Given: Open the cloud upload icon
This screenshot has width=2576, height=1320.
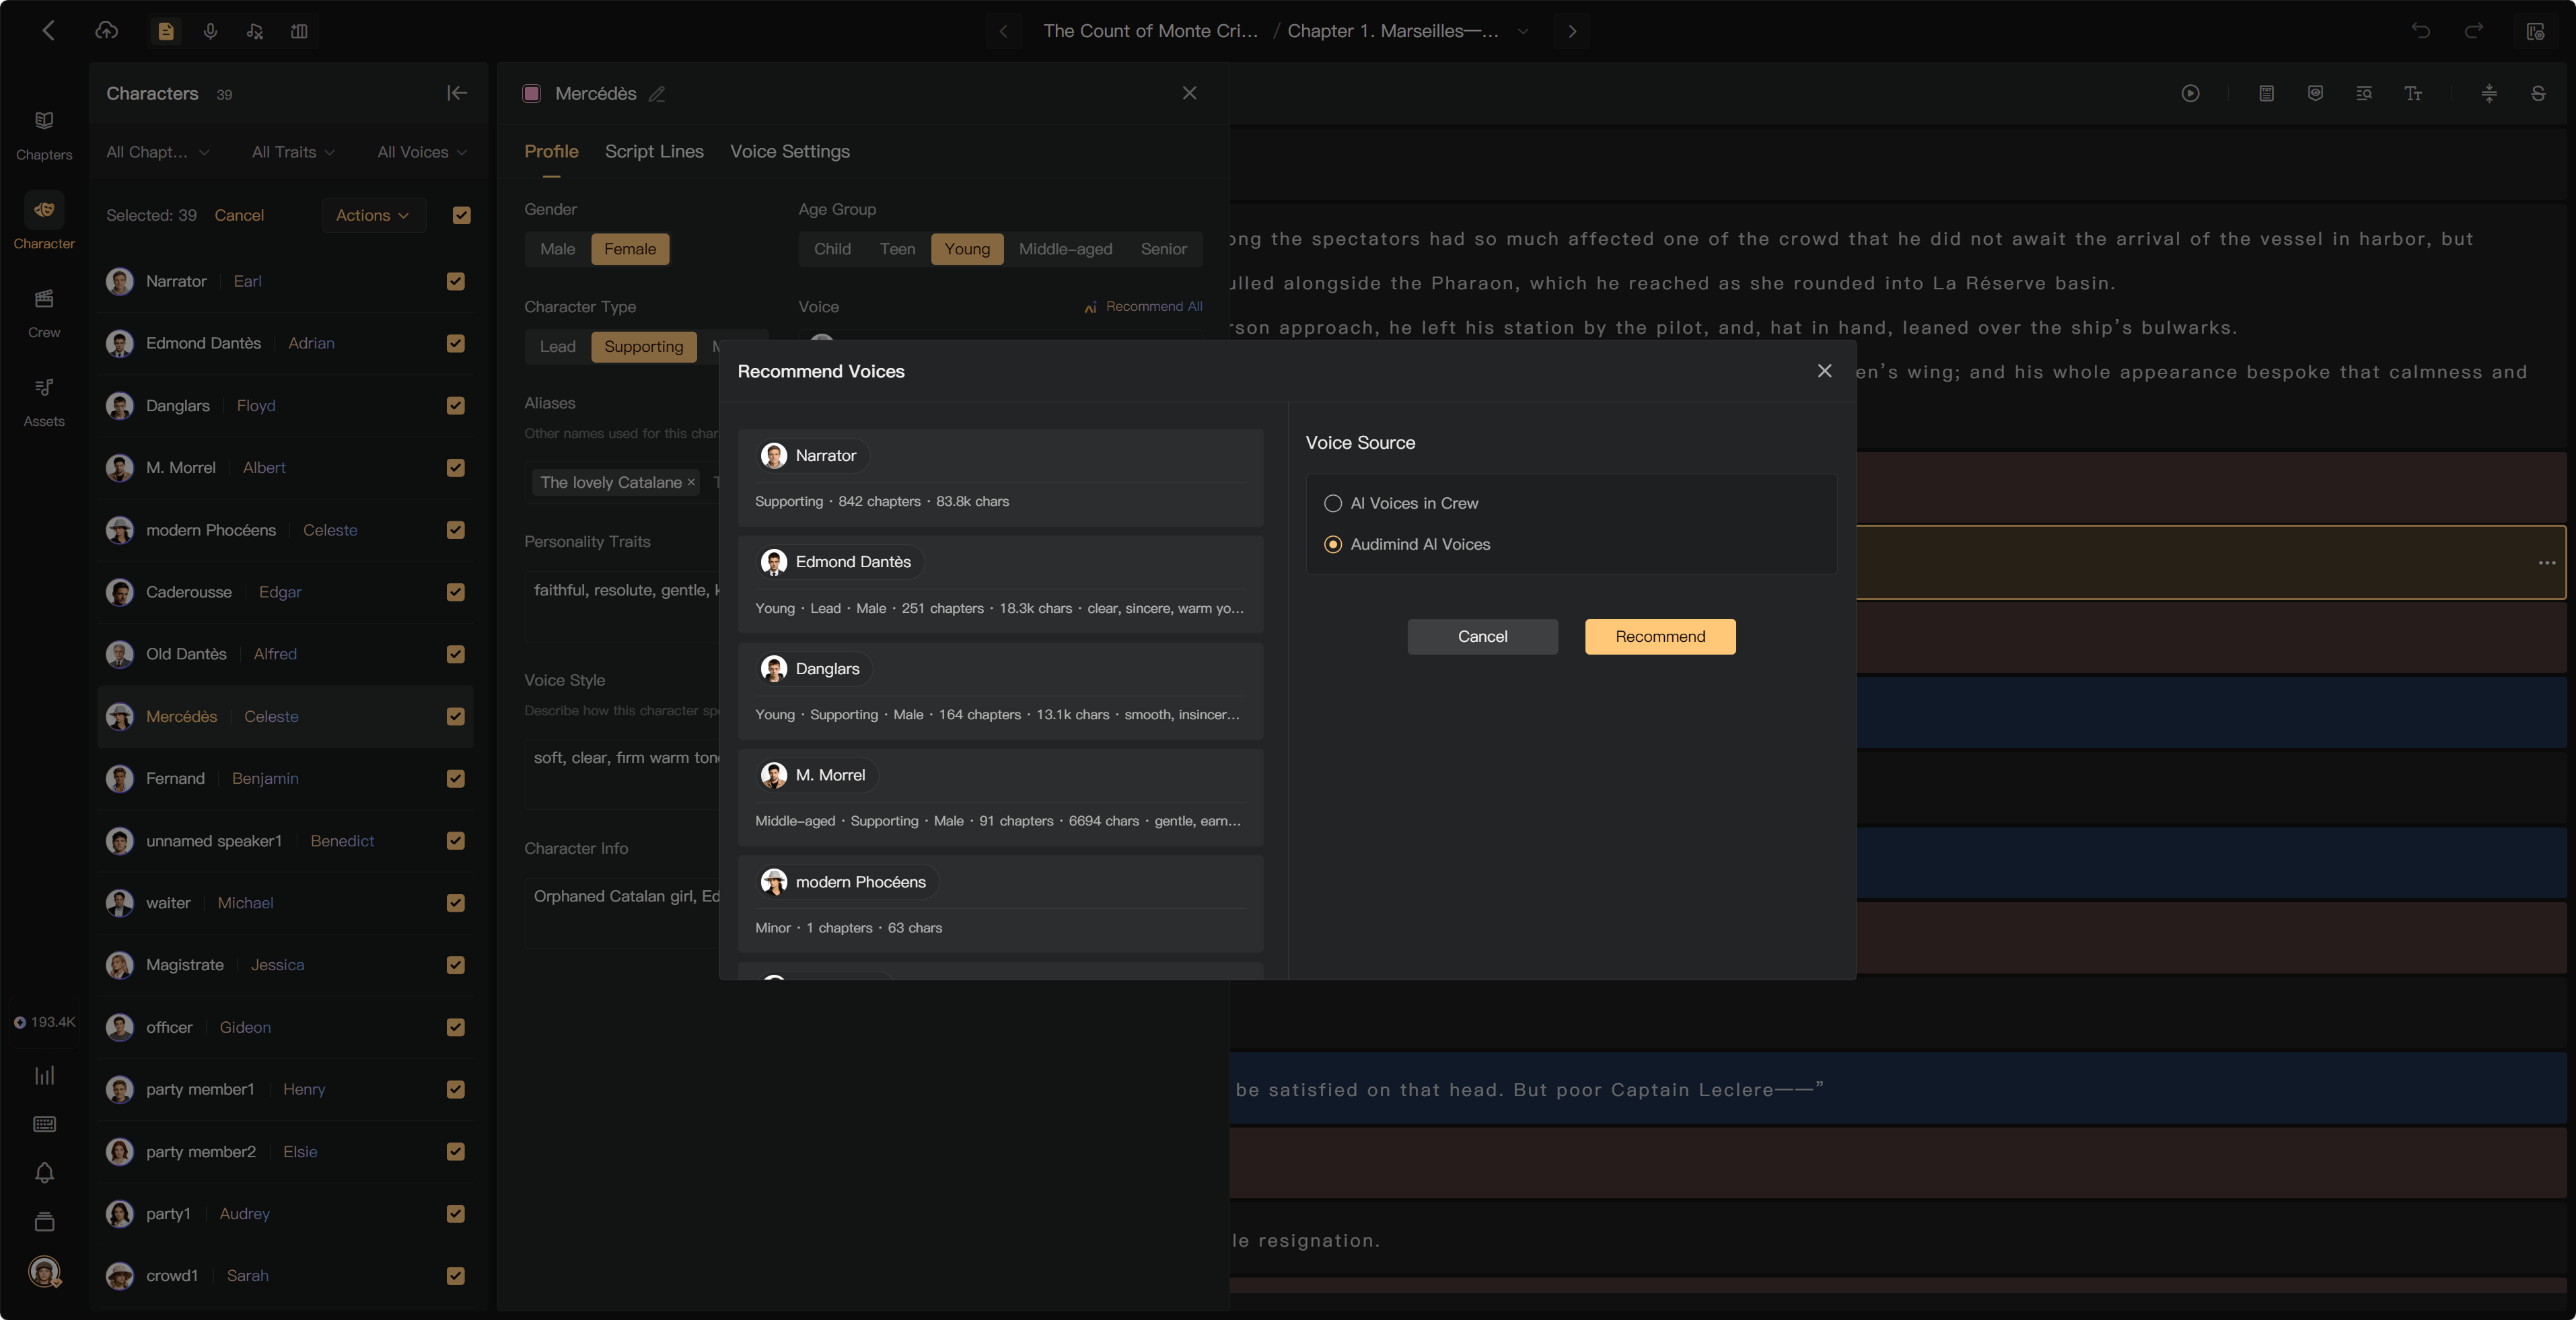Looking at the screenshot, I should point(107,31).
